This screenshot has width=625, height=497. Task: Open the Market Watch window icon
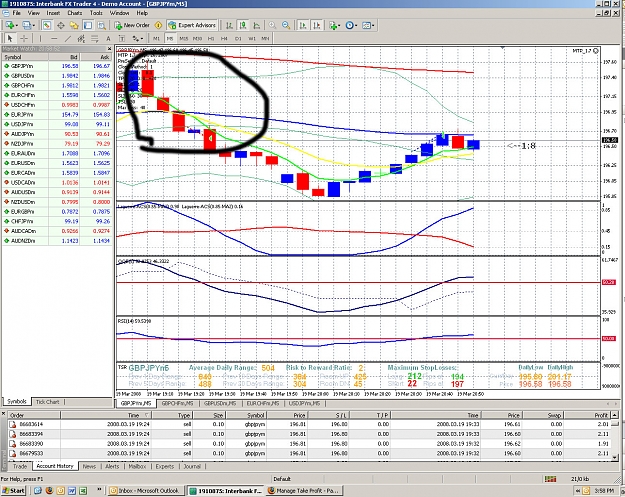pyautogui.click(x=47, y=26)
